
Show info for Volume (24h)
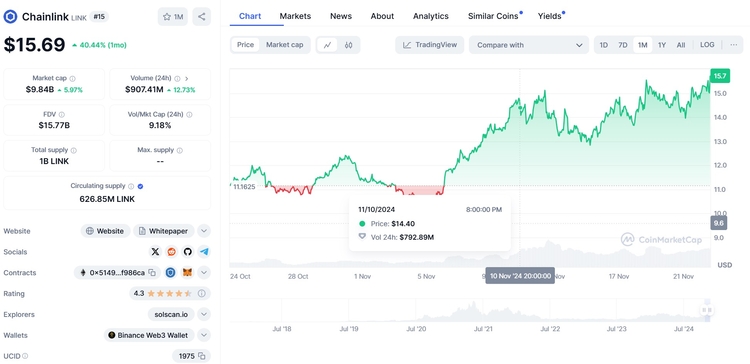(x=177, y=78)
